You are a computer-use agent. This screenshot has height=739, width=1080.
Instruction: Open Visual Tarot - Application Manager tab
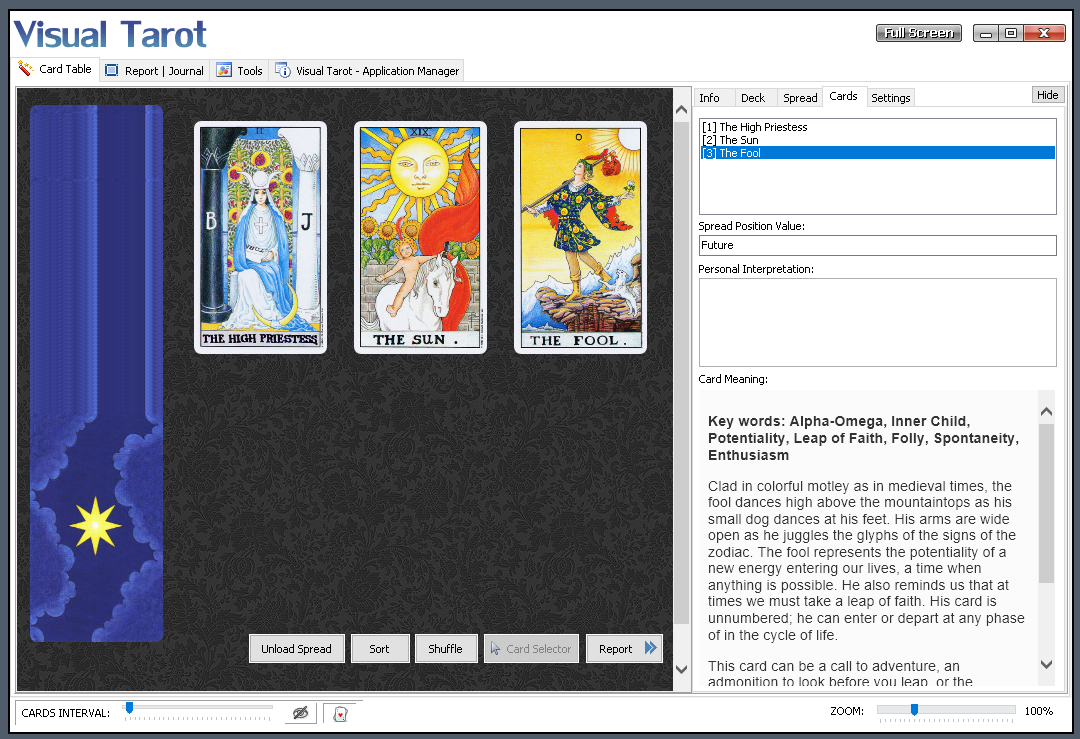click(367, 70)
